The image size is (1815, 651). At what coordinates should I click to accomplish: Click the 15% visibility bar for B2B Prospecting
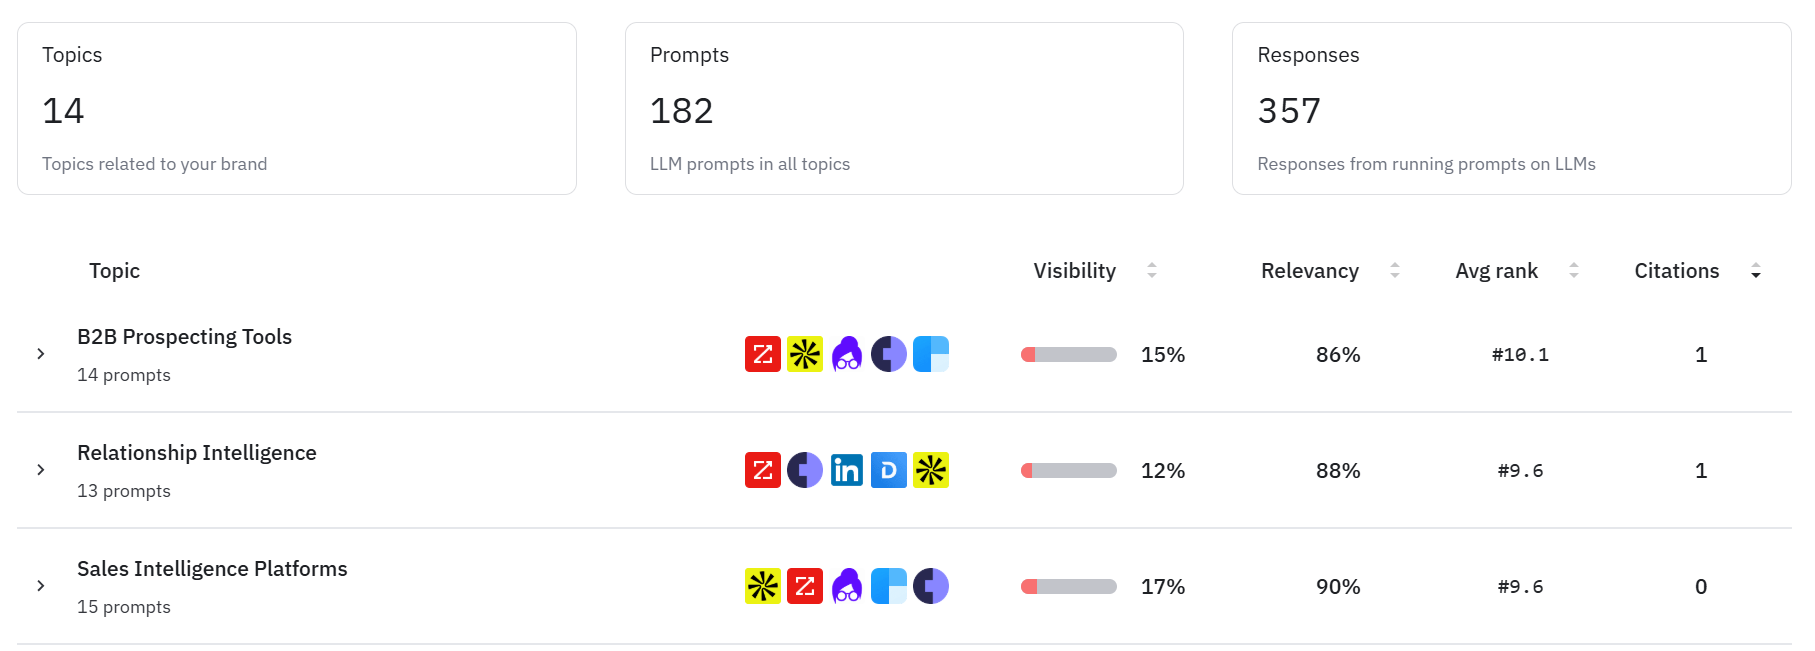[x=1068, y=355]
